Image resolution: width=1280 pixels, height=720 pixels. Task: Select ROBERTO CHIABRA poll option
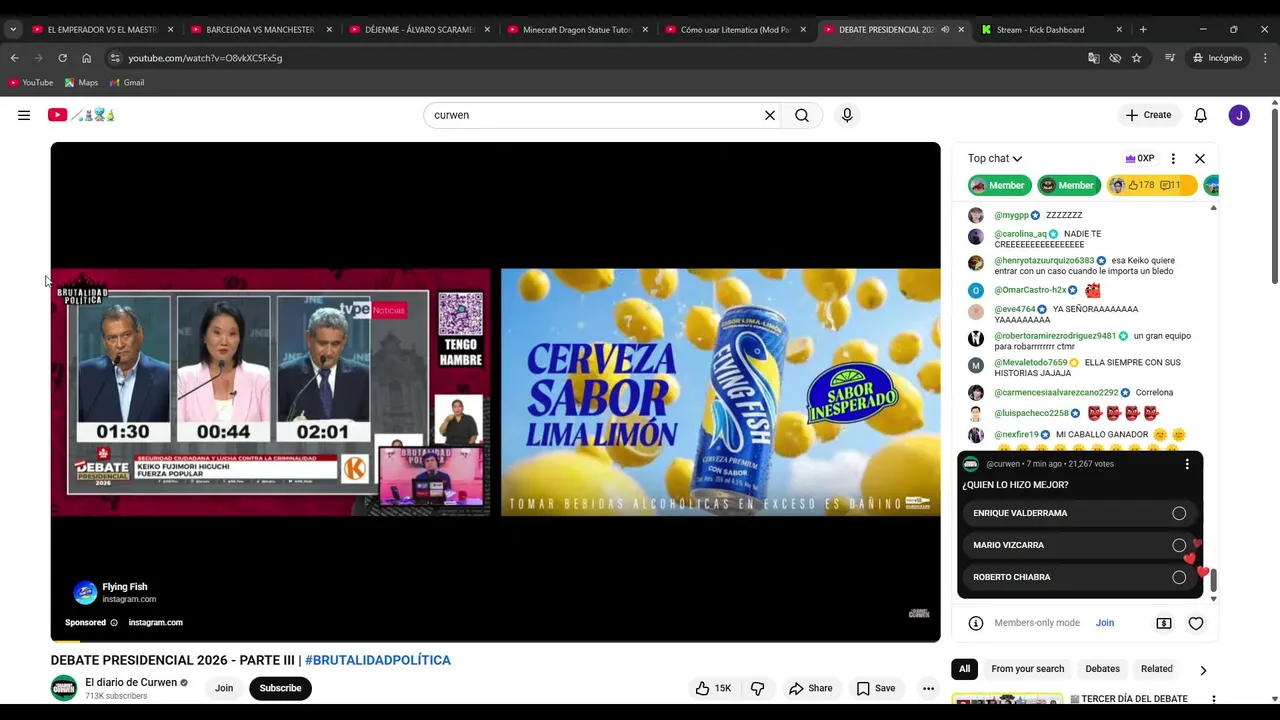pos(1080,577)
